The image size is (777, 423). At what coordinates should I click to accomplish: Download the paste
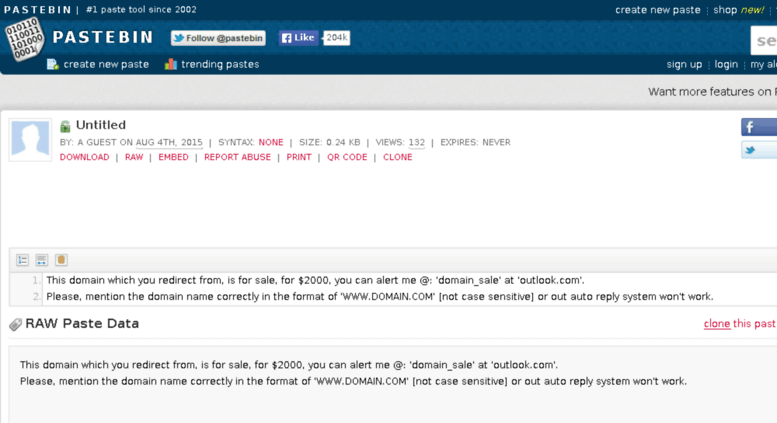point(84,157)
